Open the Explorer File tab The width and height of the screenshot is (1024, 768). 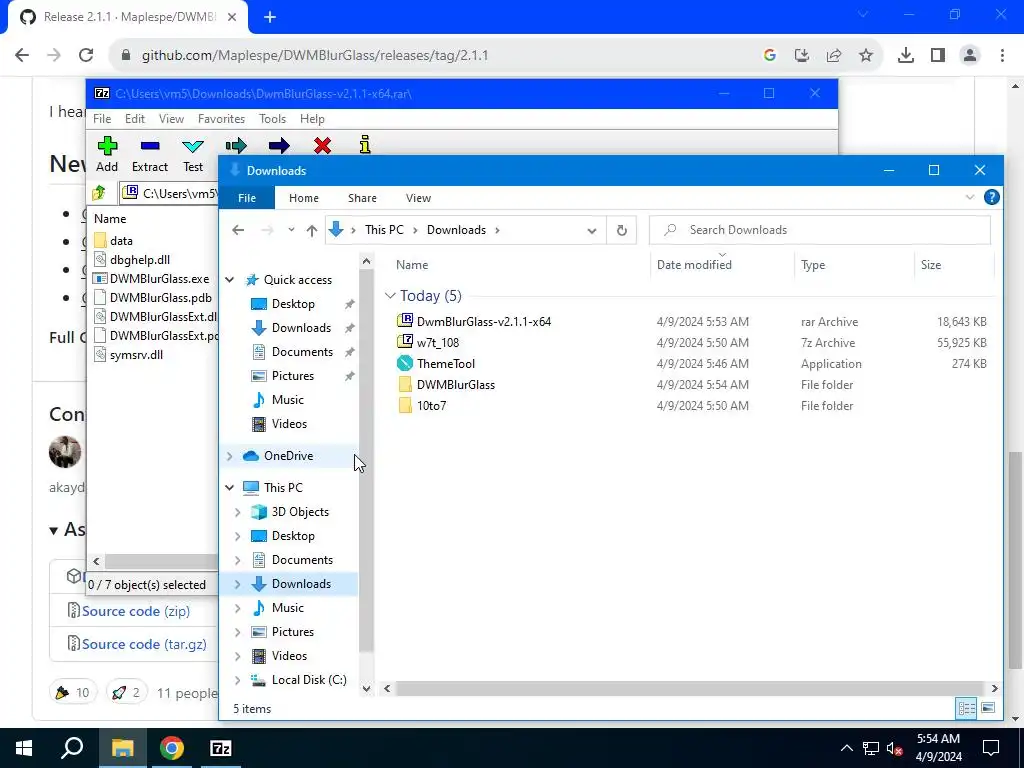(x=247, y=198)
